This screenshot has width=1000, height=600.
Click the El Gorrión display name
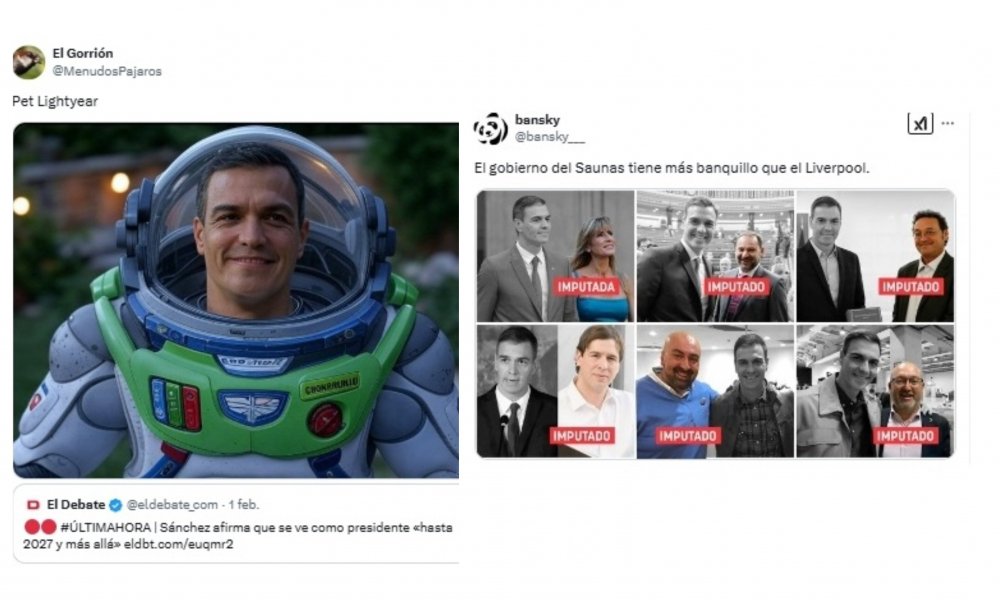pyautogui.click(x=83, y=54)
